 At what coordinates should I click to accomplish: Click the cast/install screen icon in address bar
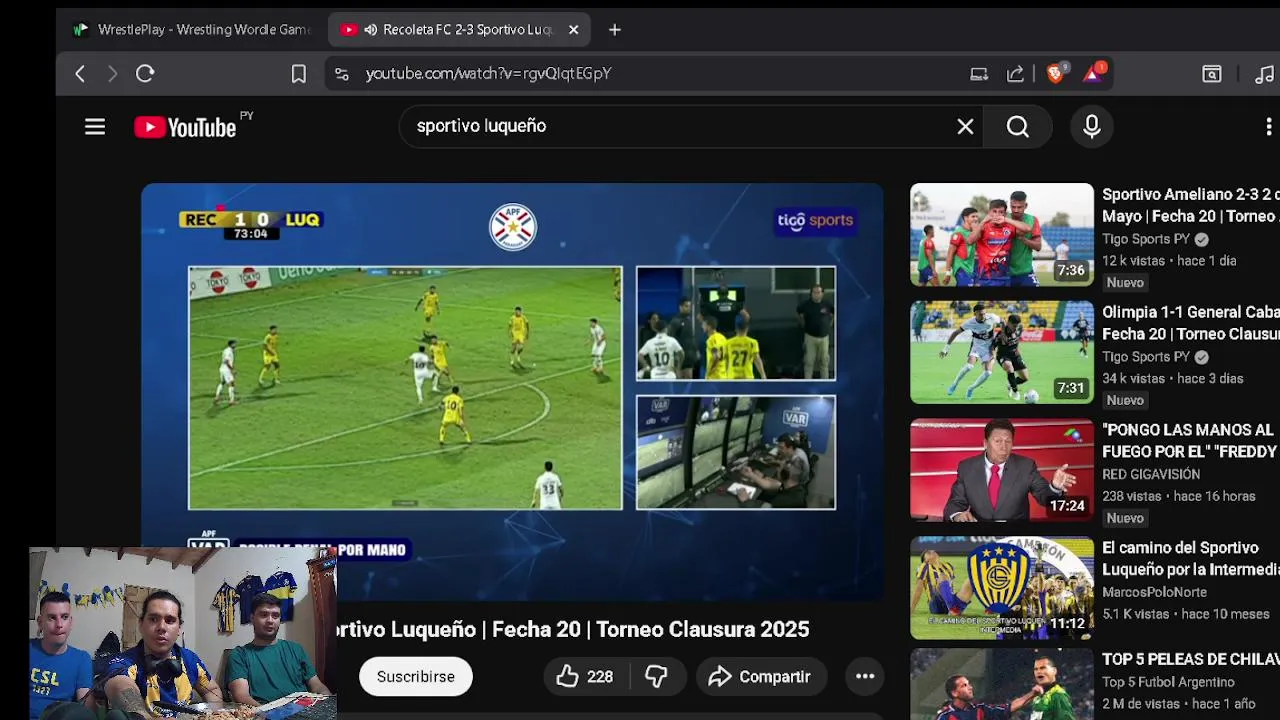tap(979, 74)
